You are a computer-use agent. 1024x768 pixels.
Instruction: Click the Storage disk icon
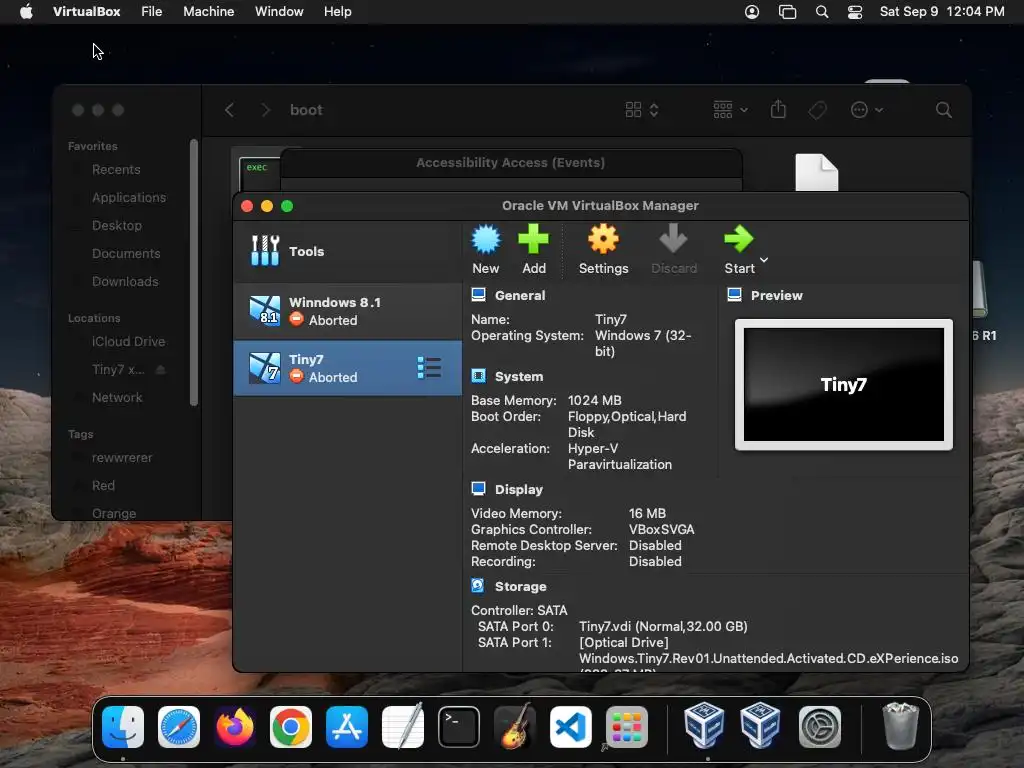pyautogui.click(x=478, y=586)
